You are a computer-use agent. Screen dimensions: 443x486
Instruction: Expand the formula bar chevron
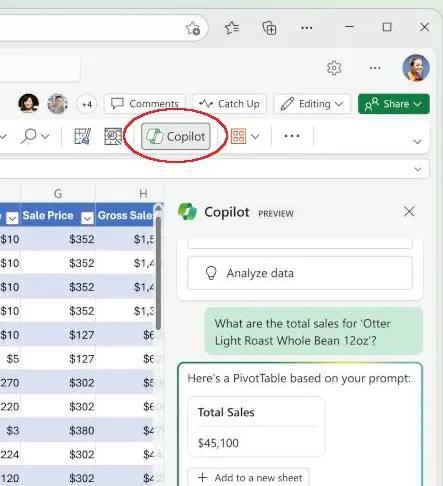coord(418,169)
